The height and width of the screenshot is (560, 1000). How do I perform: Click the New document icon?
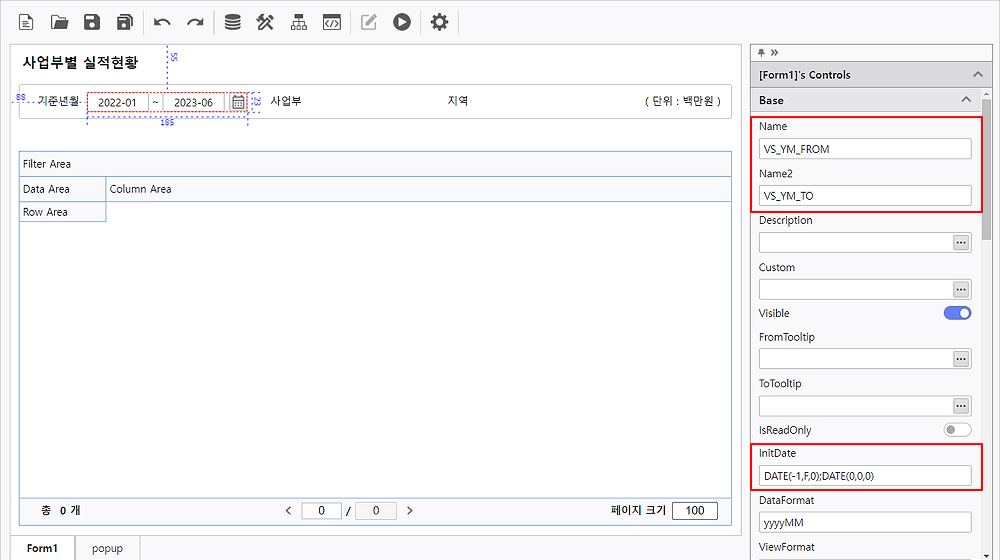click(x=27, y=22)
